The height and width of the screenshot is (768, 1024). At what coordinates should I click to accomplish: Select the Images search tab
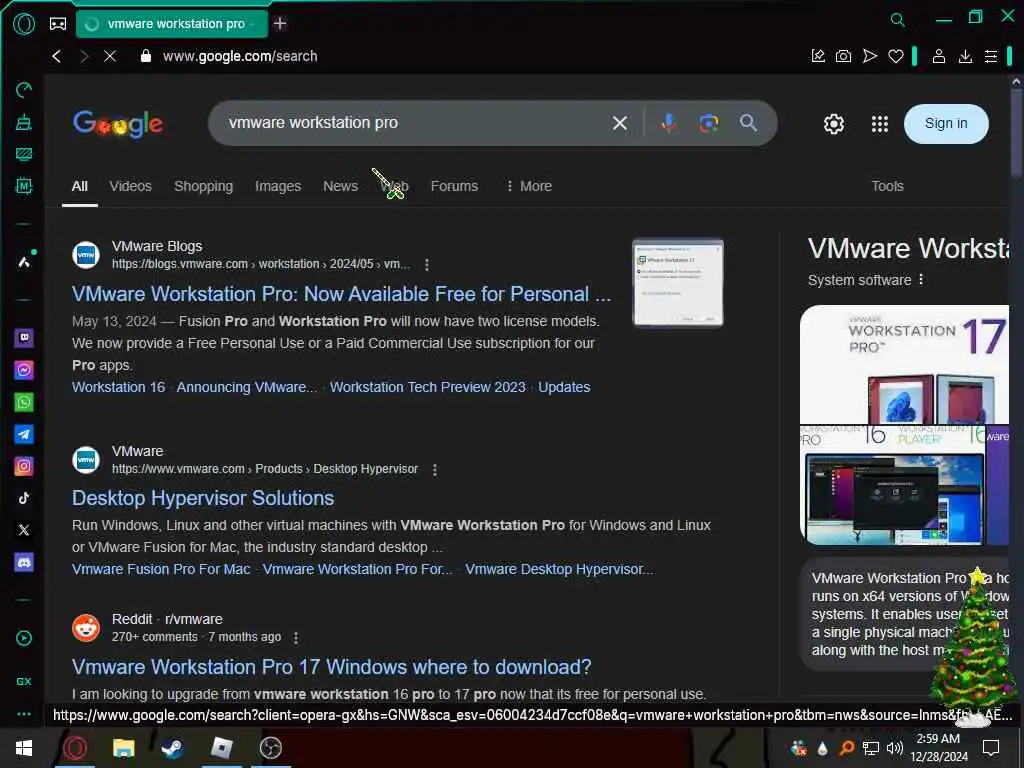[278, 186]
